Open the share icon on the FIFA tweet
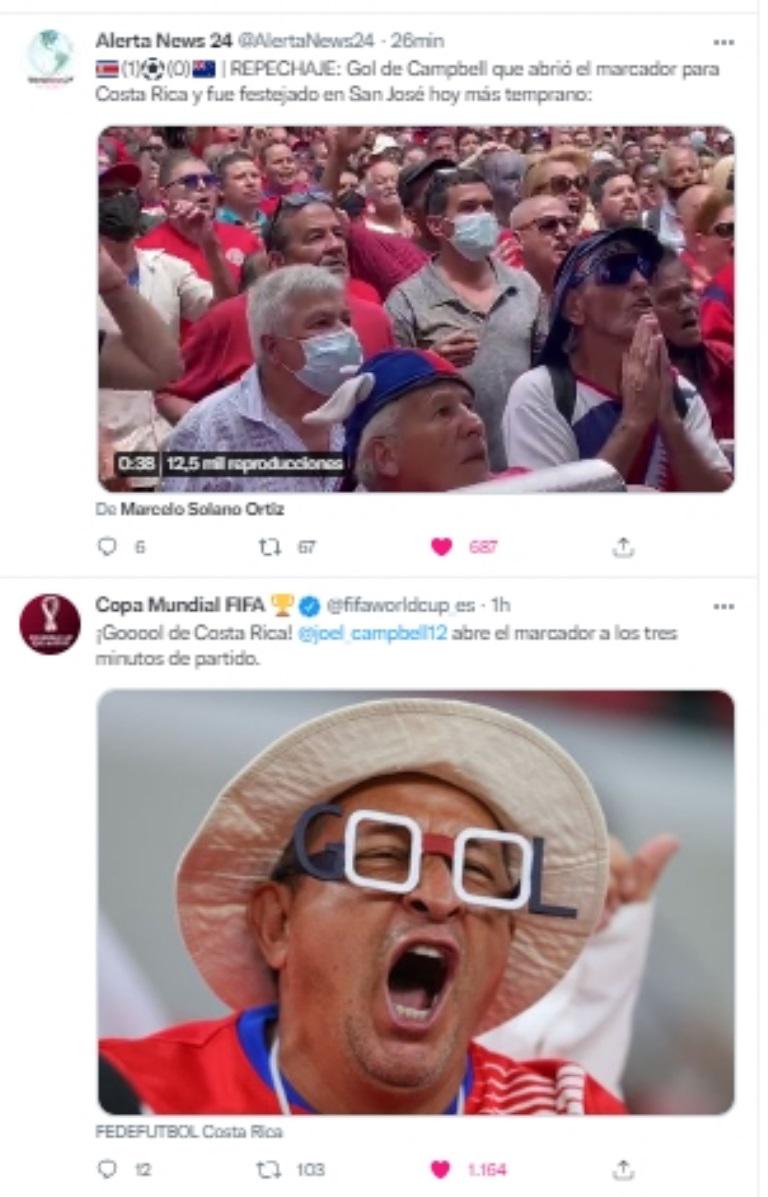 [624, 1166]
